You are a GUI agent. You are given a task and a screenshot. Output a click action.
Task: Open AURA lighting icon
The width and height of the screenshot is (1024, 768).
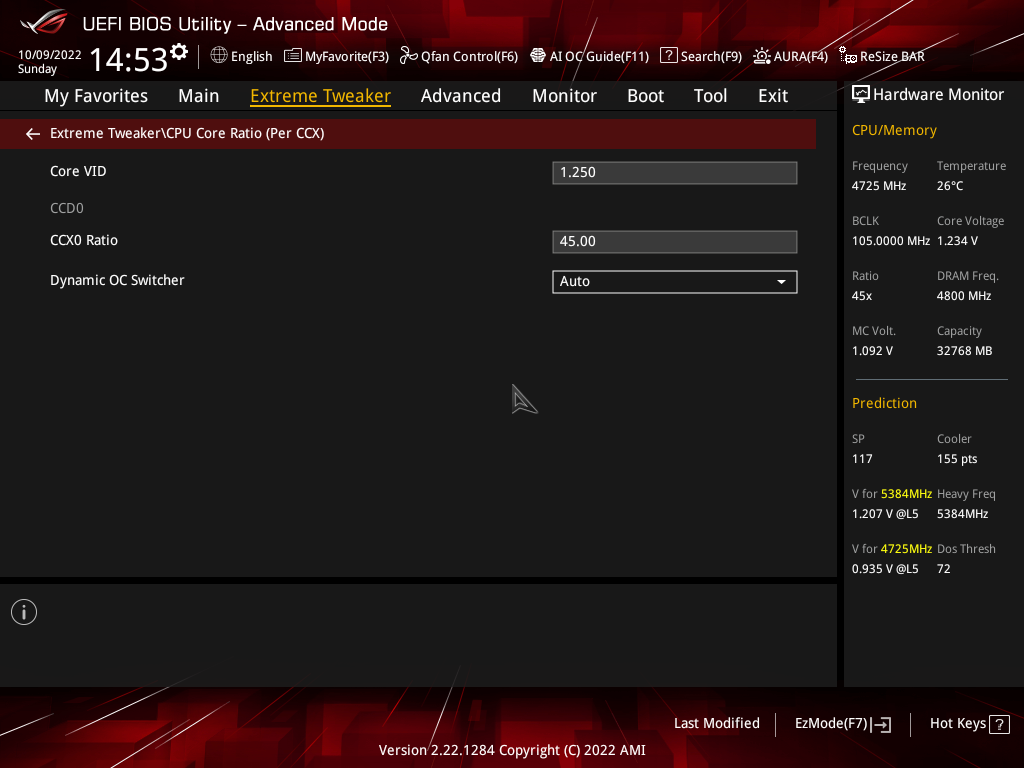click(x=761, y=56)
